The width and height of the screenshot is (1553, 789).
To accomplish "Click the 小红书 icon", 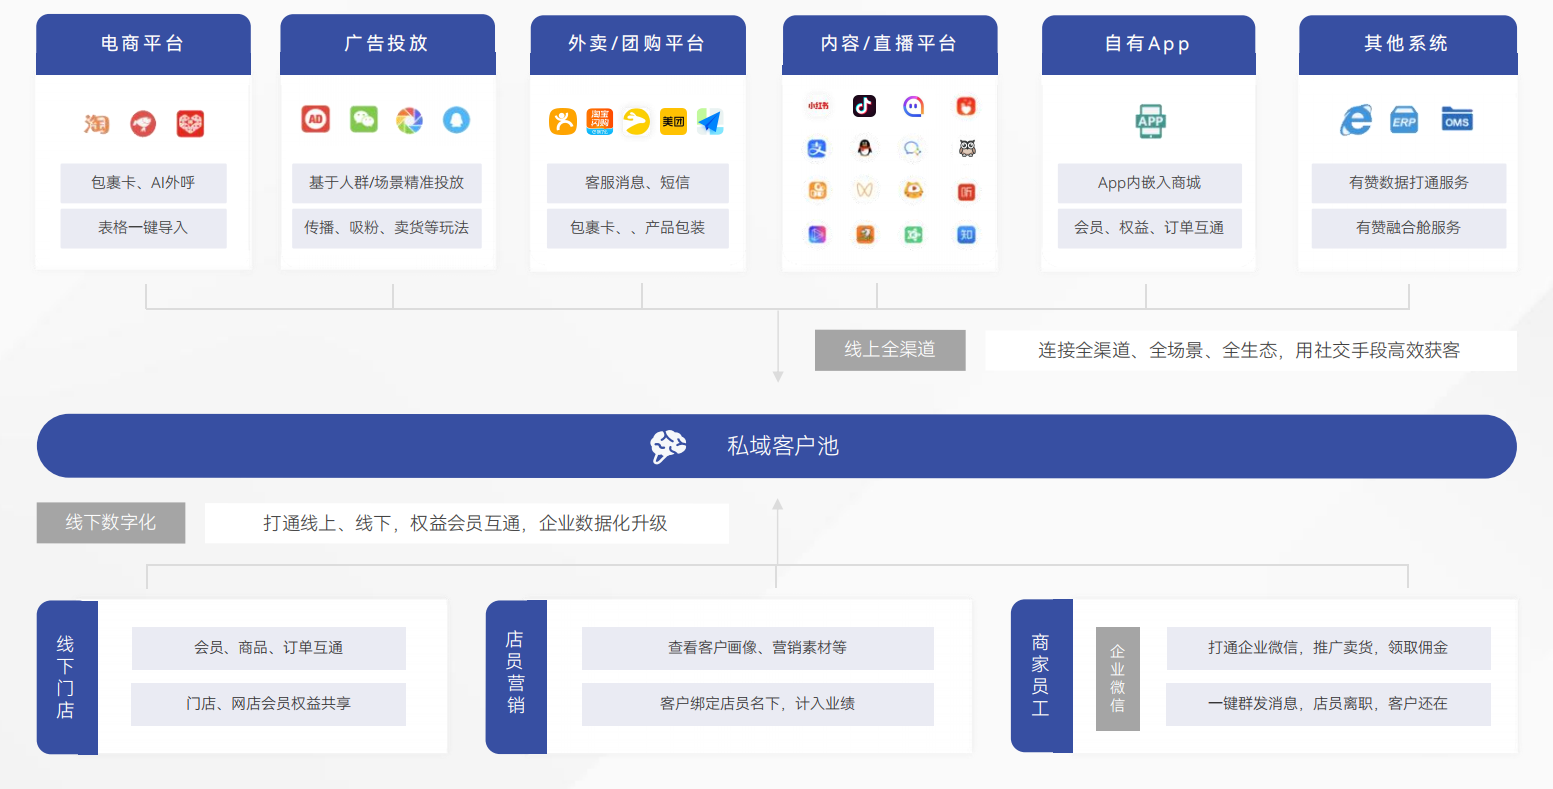I will pos(818,106).
